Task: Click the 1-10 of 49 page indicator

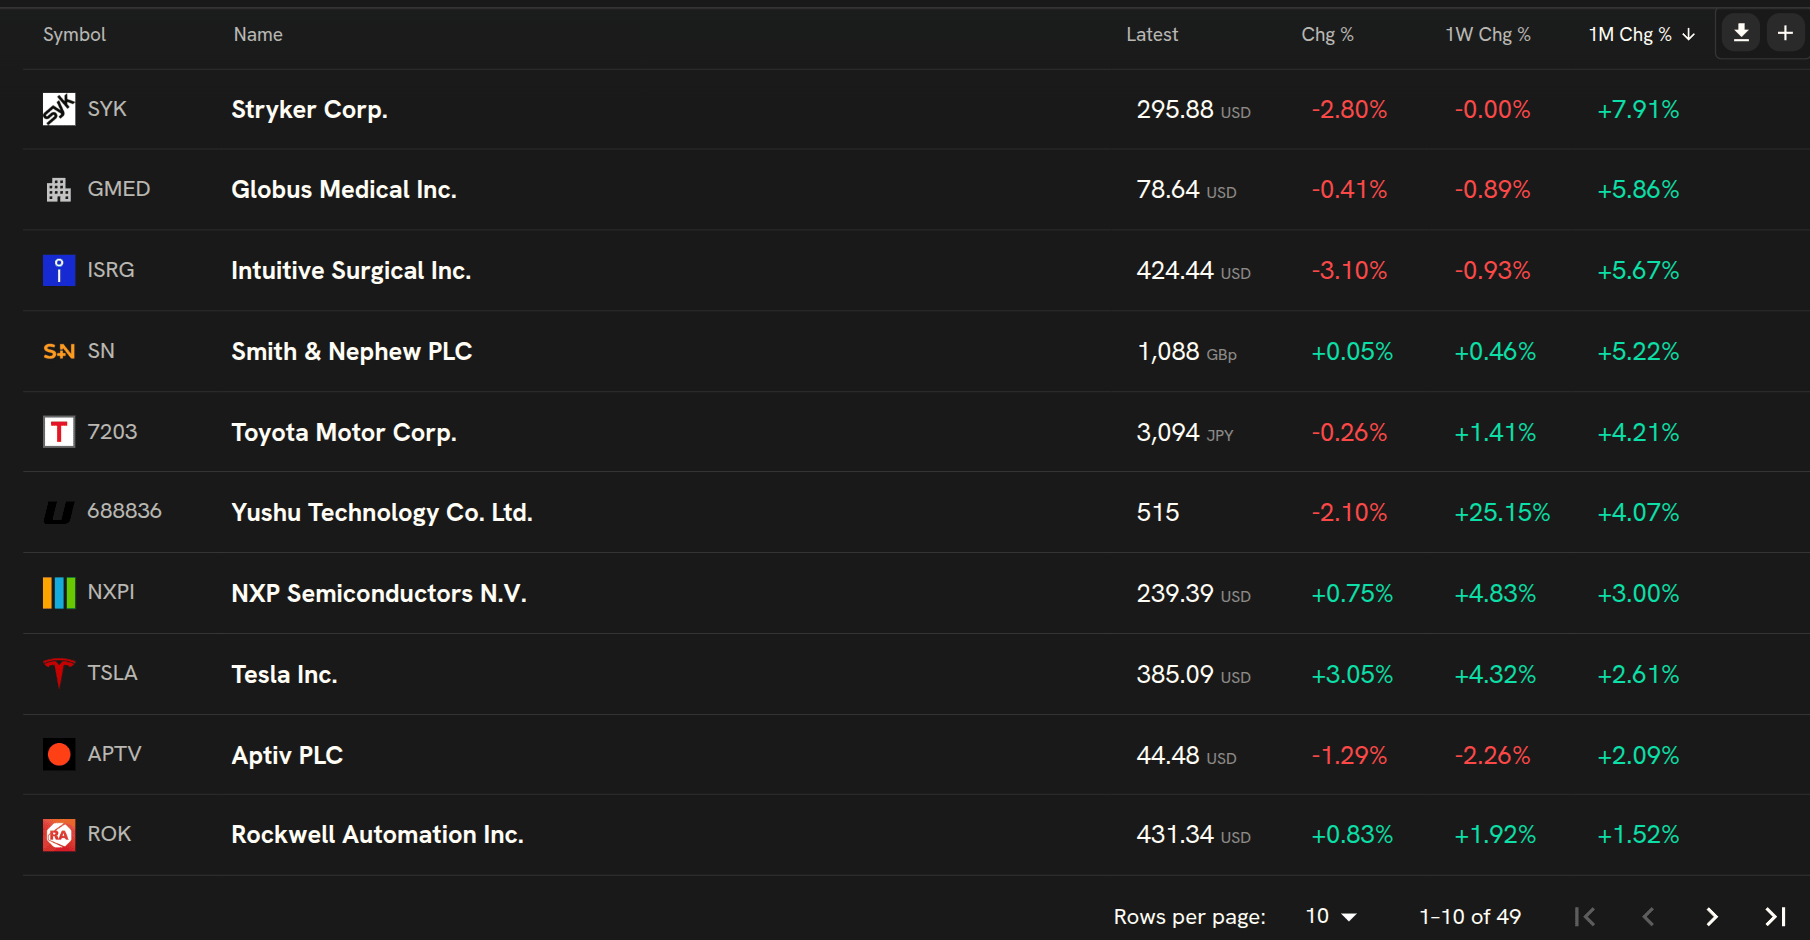Action: [x=1470, y=916]
